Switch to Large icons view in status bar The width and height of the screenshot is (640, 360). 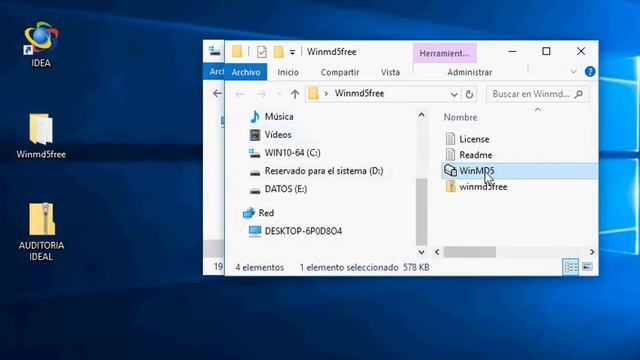point(587,267)
